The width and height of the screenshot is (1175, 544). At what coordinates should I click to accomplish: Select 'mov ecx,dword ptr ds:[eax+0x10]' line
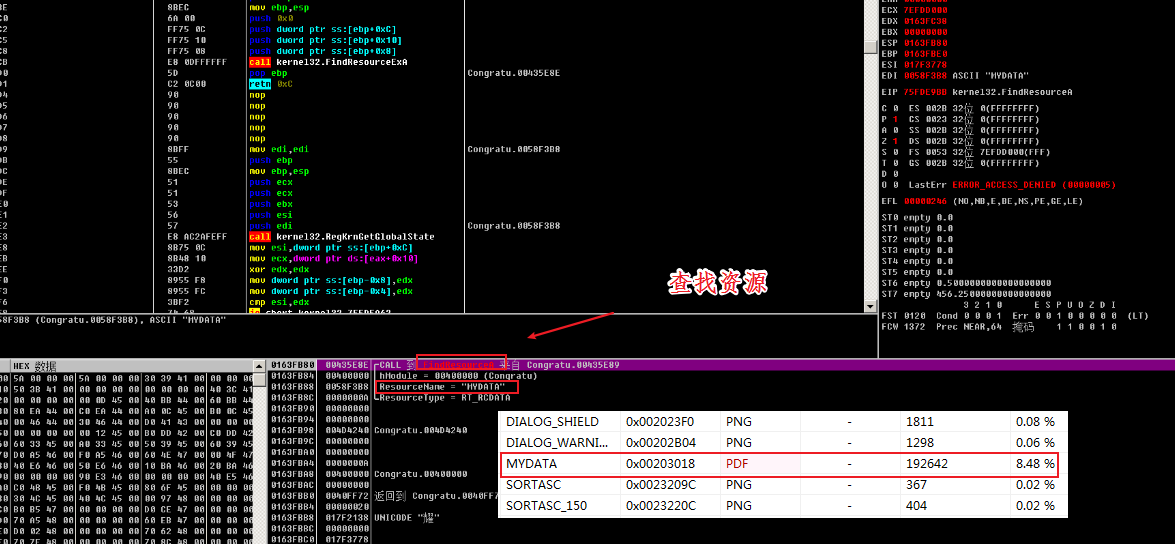click(333, 259)
